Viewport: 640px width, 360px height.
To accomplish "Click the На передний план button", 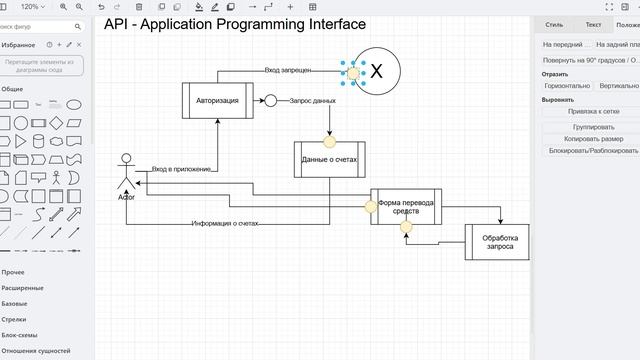I will [566, 44].
